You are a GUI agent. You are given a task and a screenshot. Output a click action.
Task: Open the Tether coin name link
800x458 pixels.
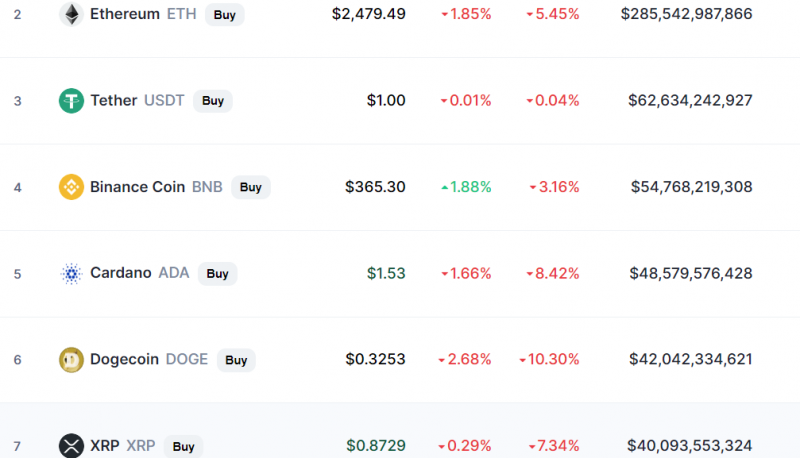114,100
